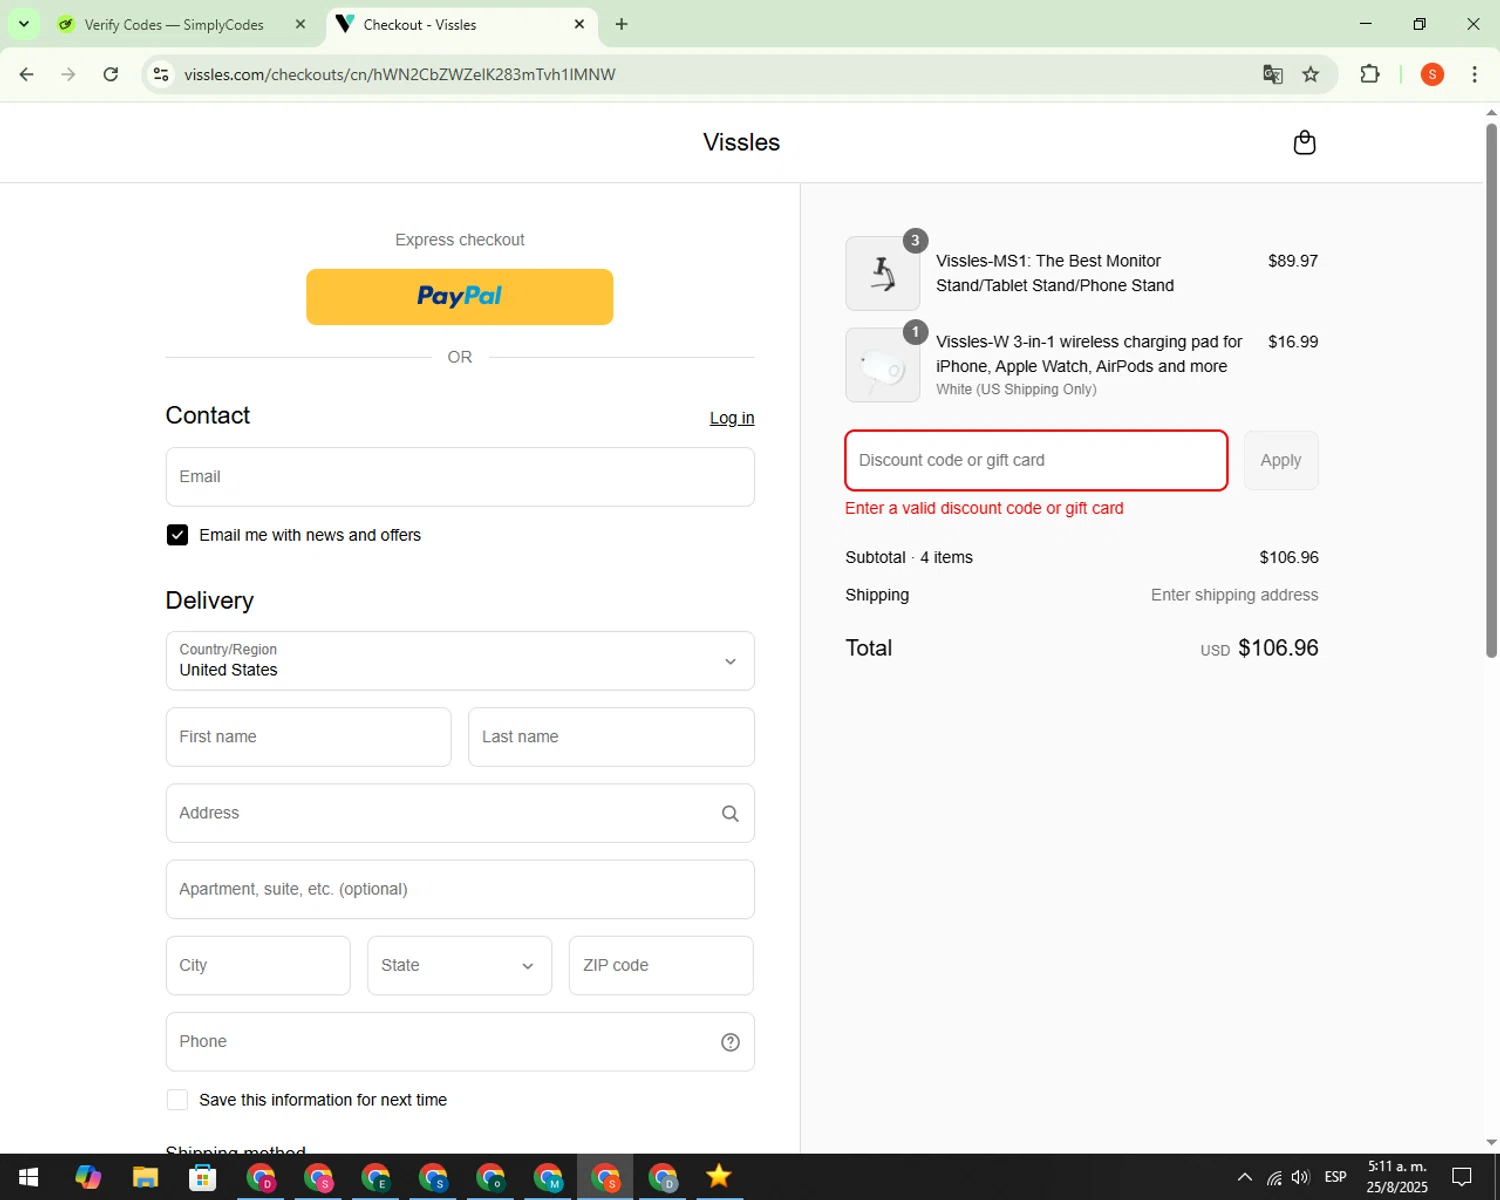Image resolution: width=1500 pixels, height=1200 pixels.
Task: Click the Vissles store title link
Action: click(741, 142)
